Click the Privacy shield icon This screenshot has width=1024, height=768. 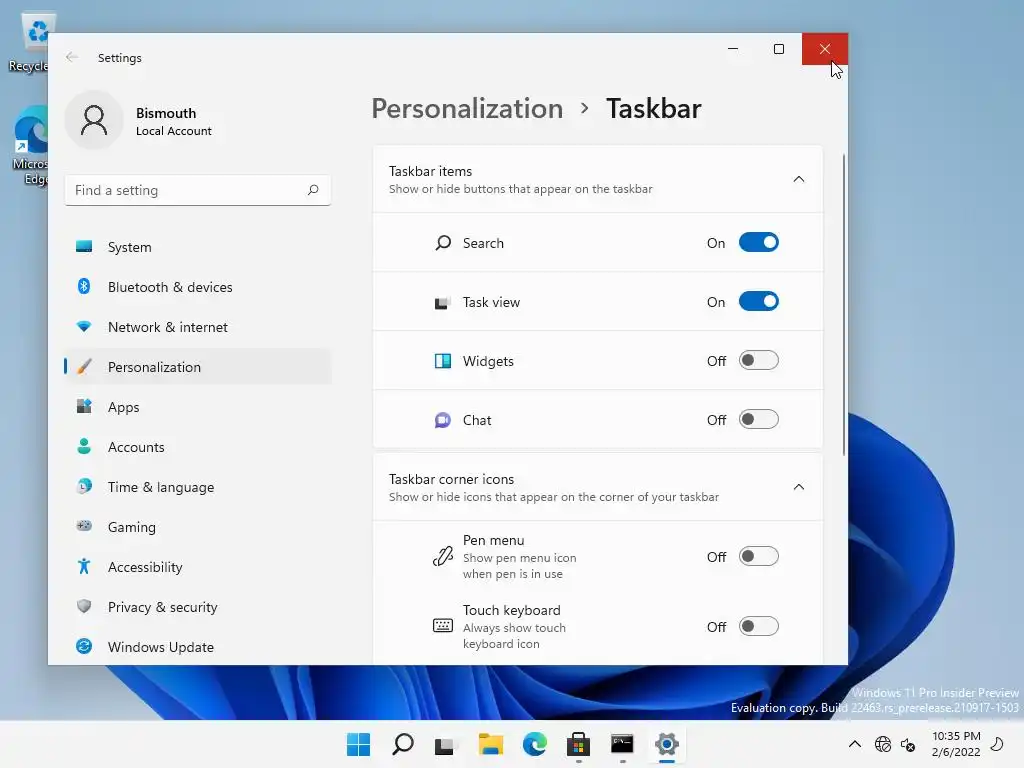[x=84, y=606]
